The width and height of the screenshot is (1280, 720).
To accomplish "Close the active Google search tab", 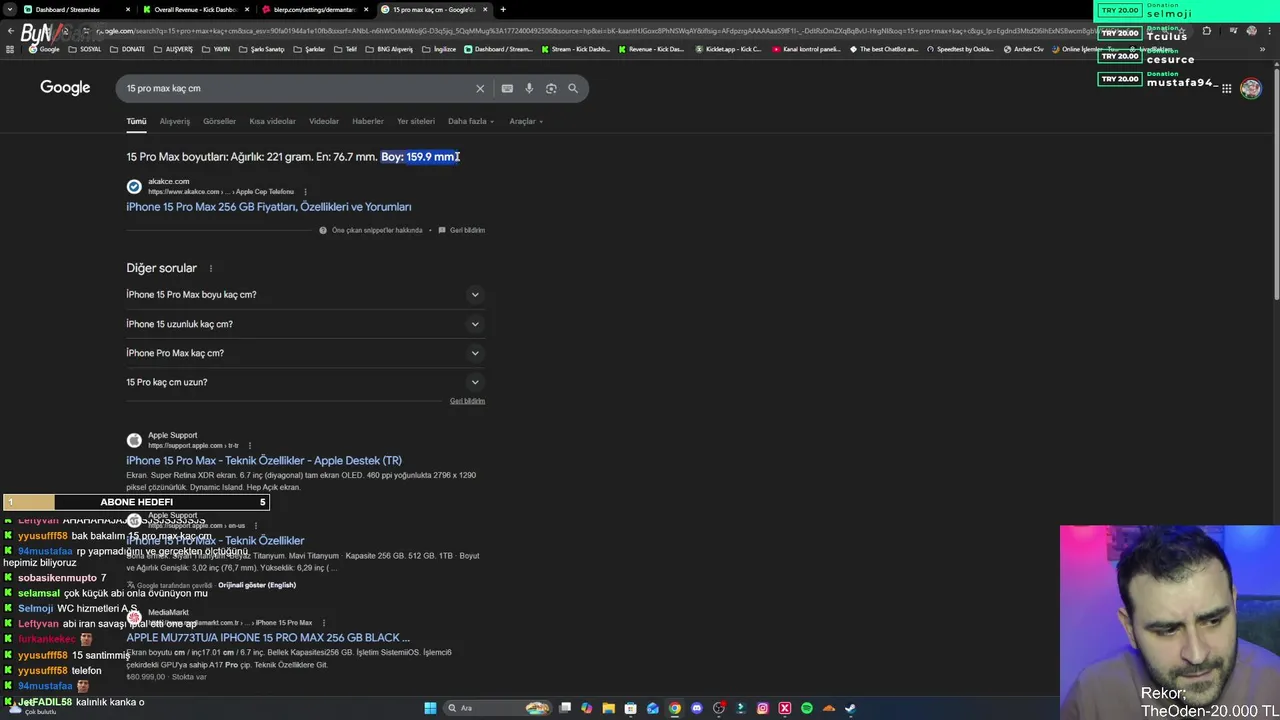I will pos(486,9).
